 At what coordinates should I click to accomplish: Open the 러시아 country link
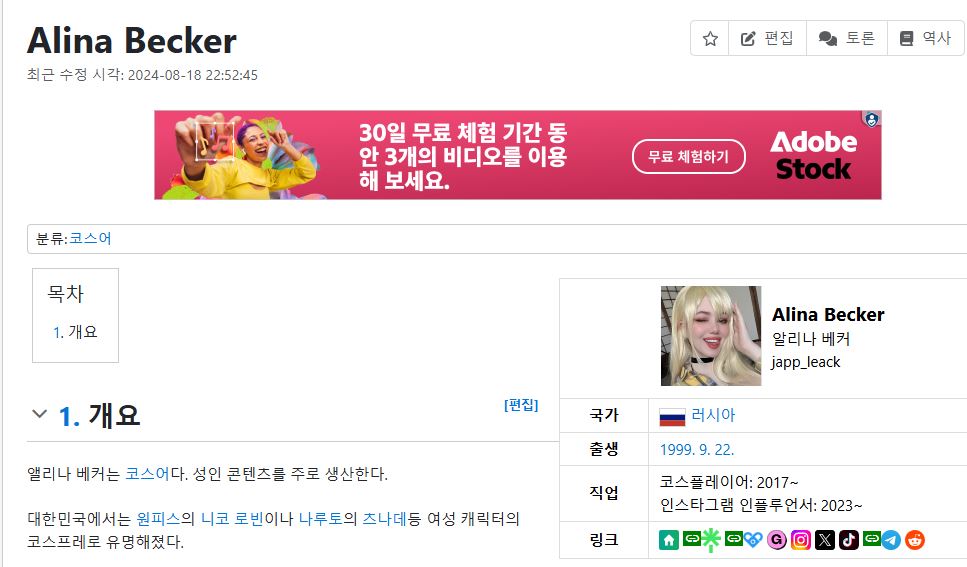[713, 415]
